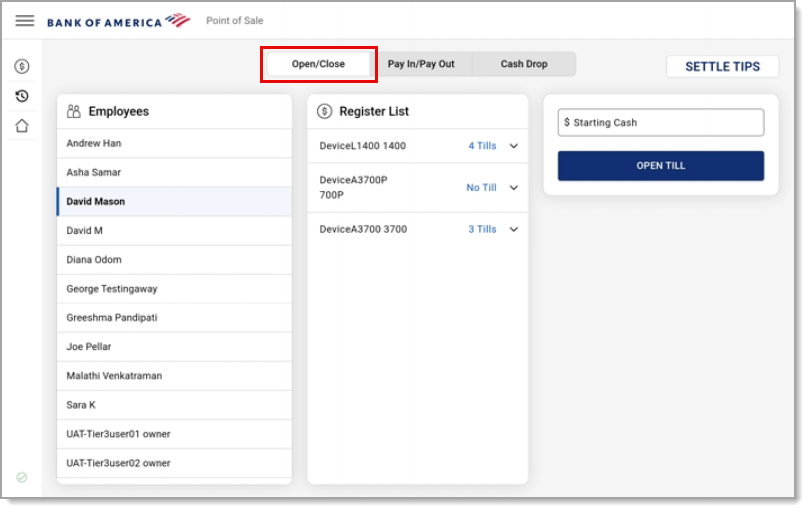This screenshot has height=511, width=808.
Task: Click the No Till link
Action: (x=481, y=188)
